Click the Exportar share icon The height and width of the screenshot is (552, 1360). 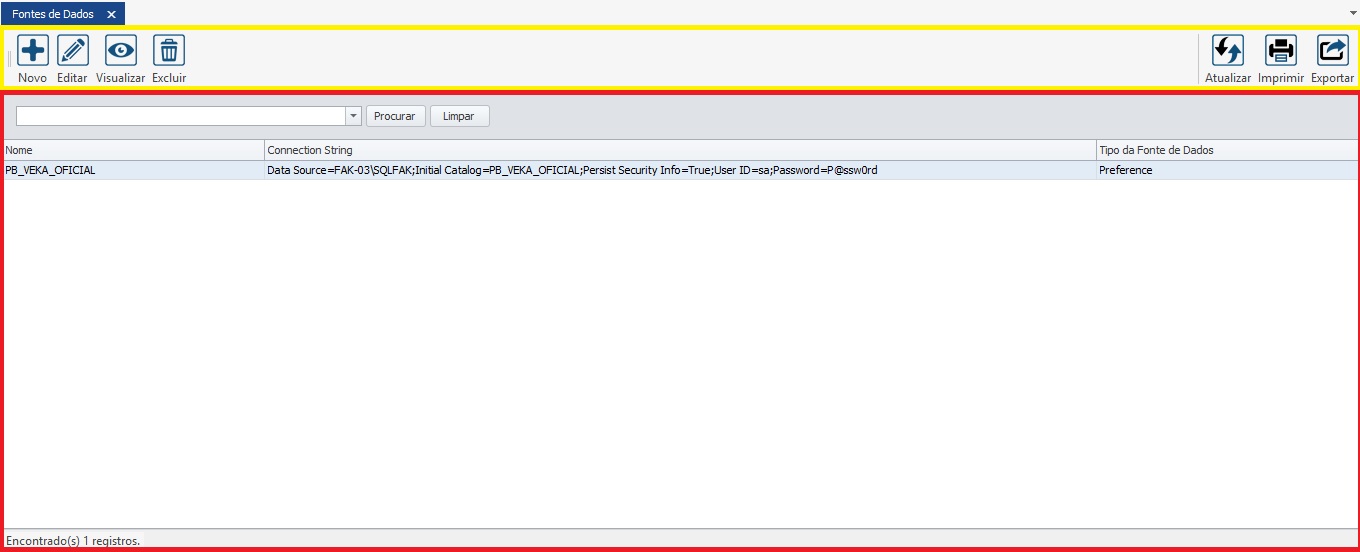(1332, 50)
